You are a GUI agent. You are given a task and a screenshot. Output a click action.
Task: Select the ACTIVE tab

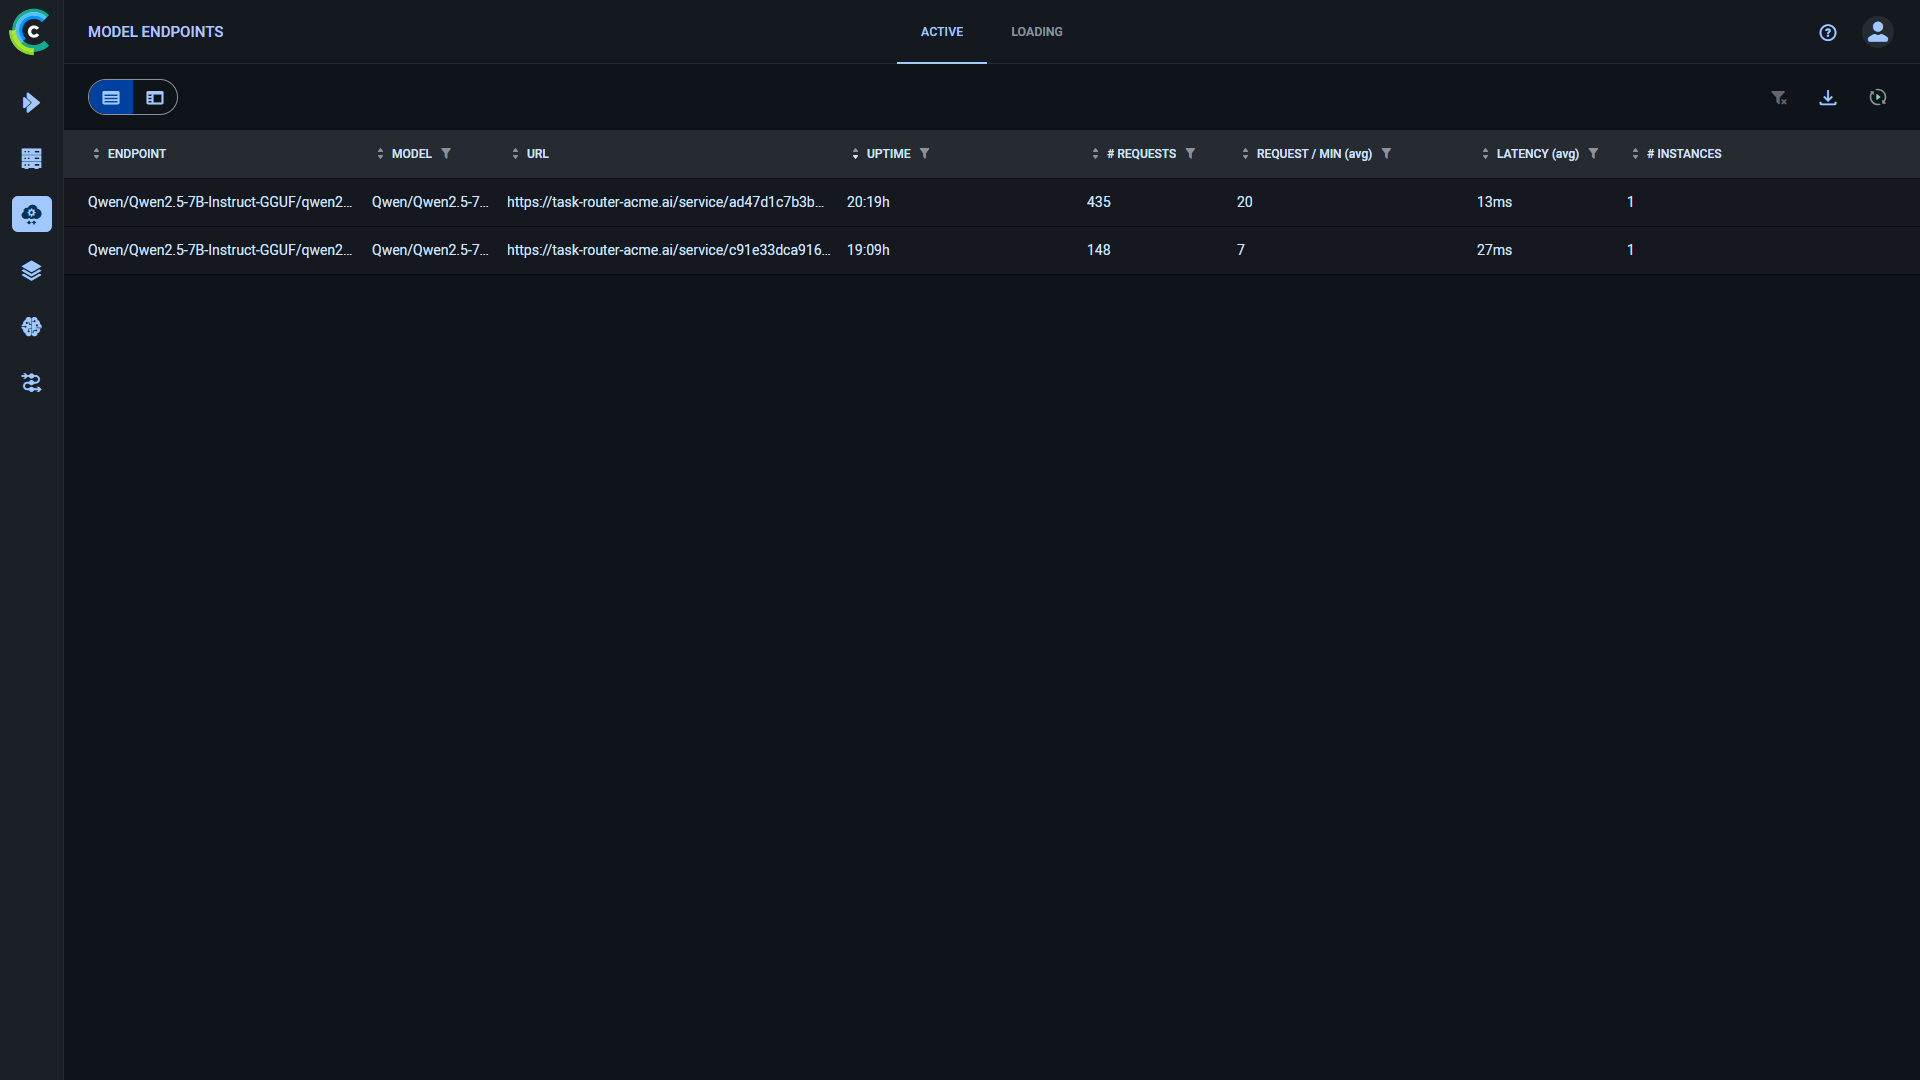(x=941, y=31)
